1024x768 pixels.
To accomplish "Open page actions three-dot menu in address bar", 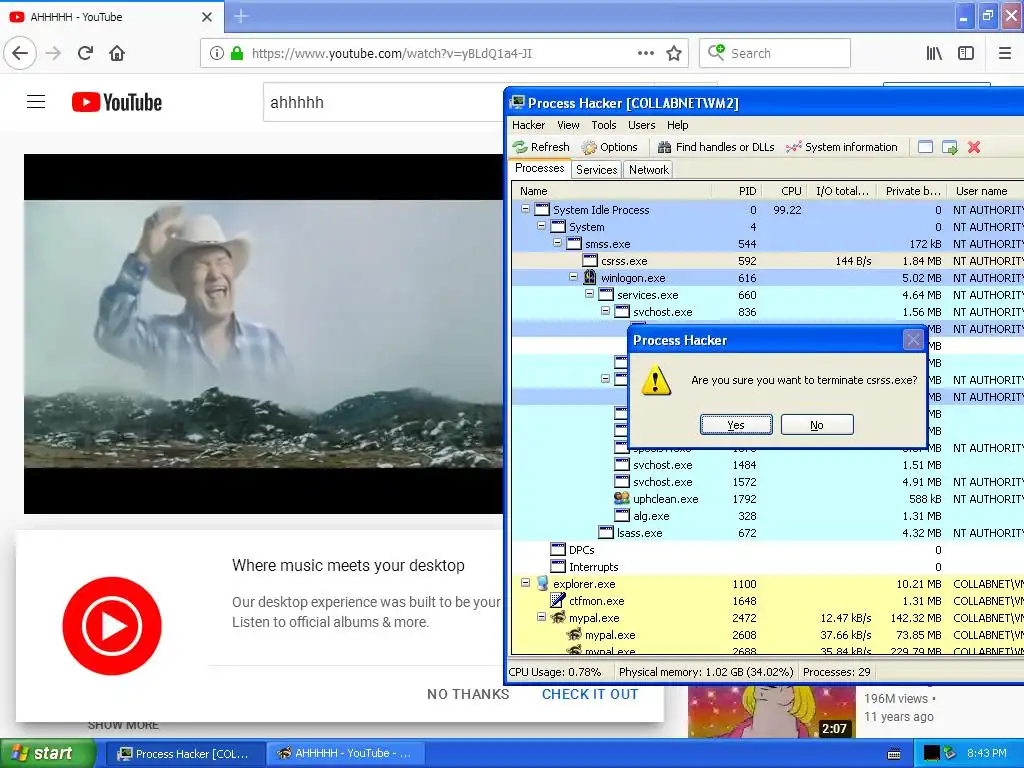I will pyautogui.click(x=645, y=54).
